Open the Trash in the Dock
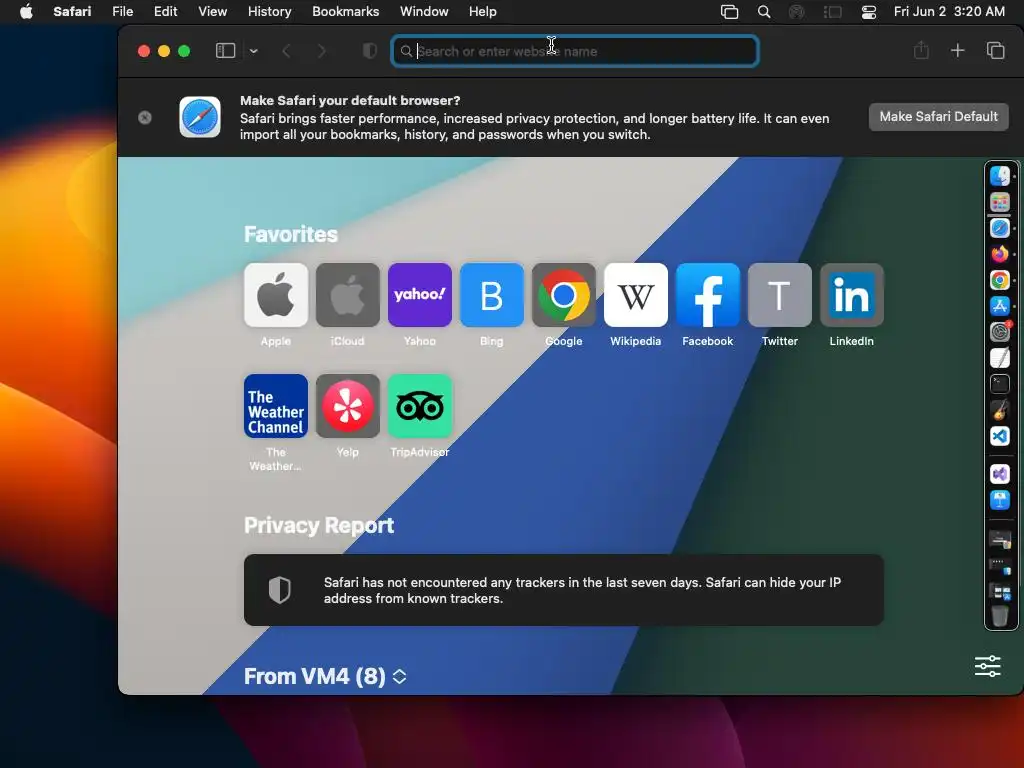1024x768 pixels. point(1000,615)
